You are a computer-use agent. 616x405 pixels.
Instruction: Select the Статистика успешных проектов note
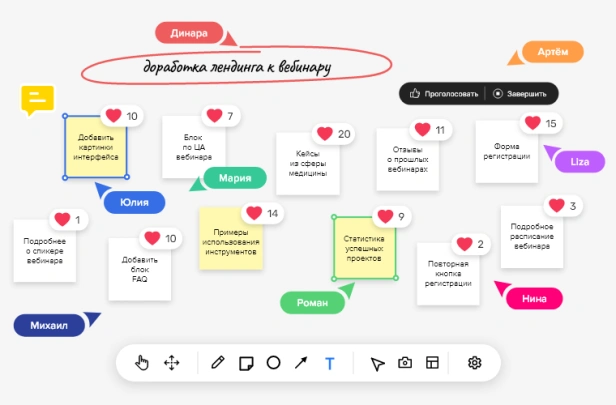[x=365, y=248]
